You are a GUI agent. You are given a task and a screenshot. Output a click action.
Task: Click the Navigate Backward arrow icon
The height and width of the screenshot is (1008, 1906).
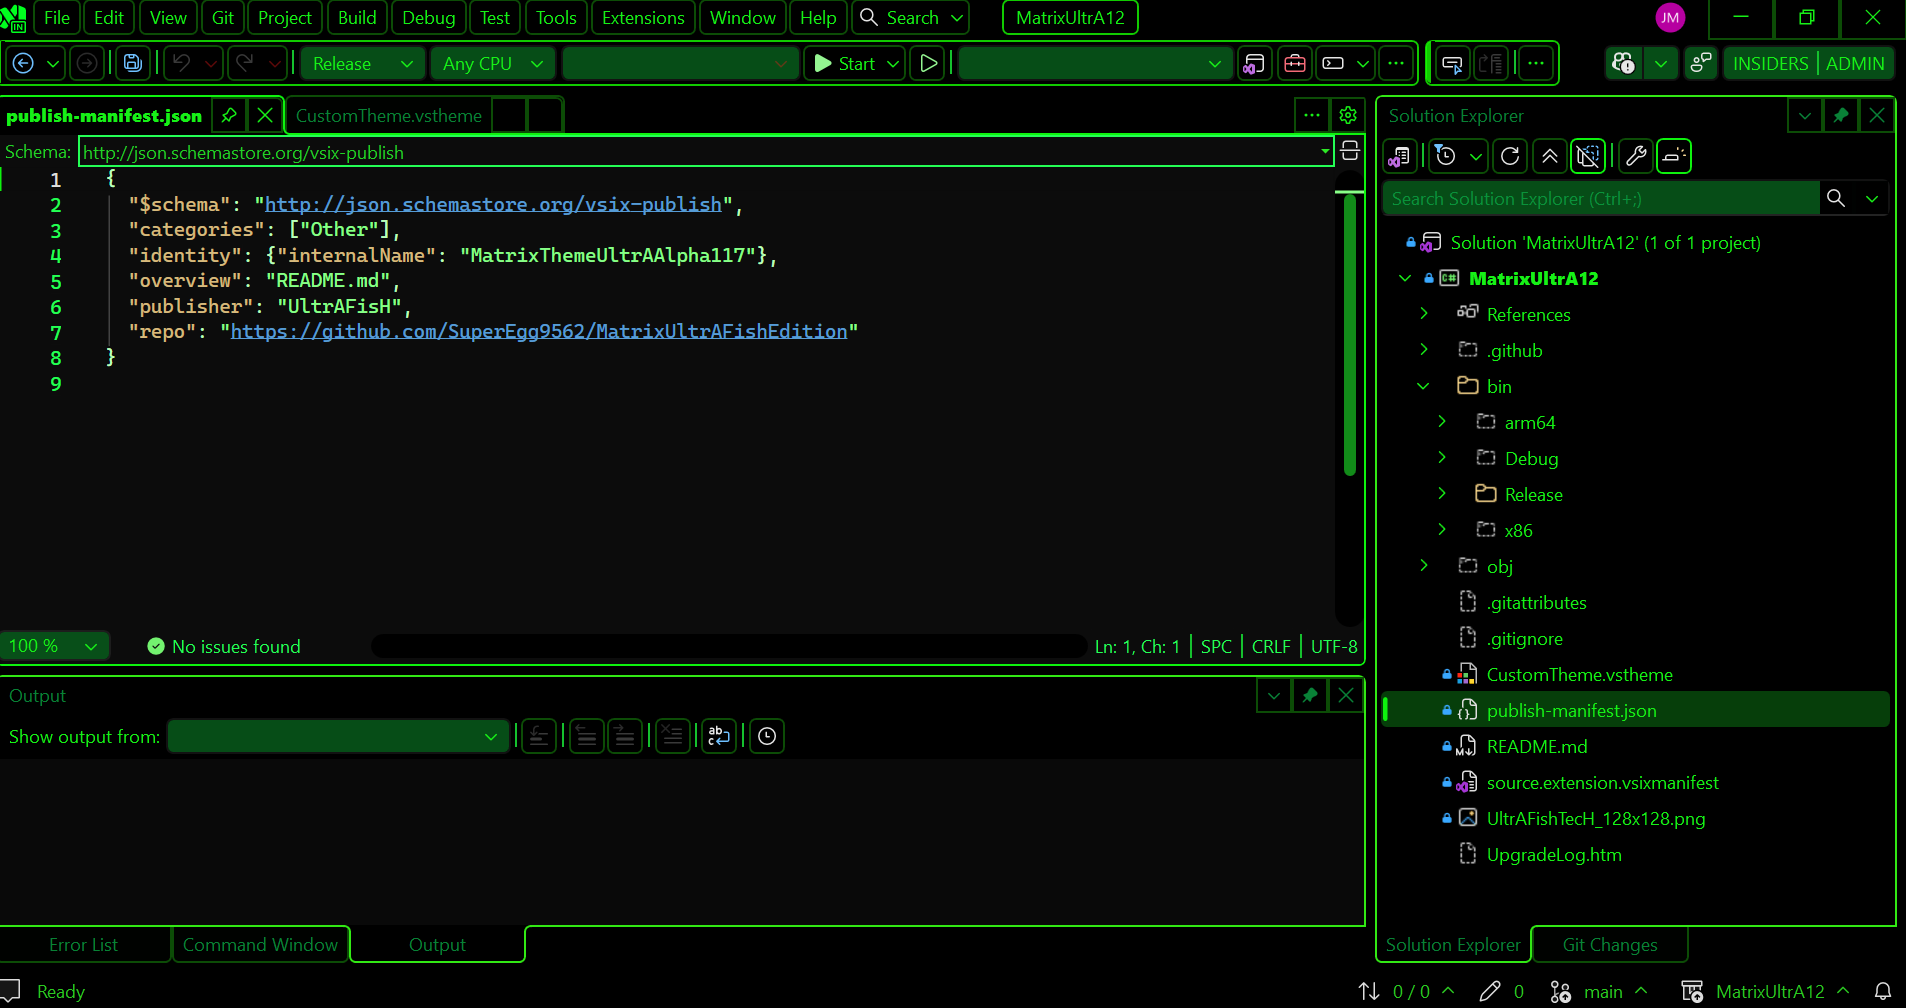coord(24,63)
